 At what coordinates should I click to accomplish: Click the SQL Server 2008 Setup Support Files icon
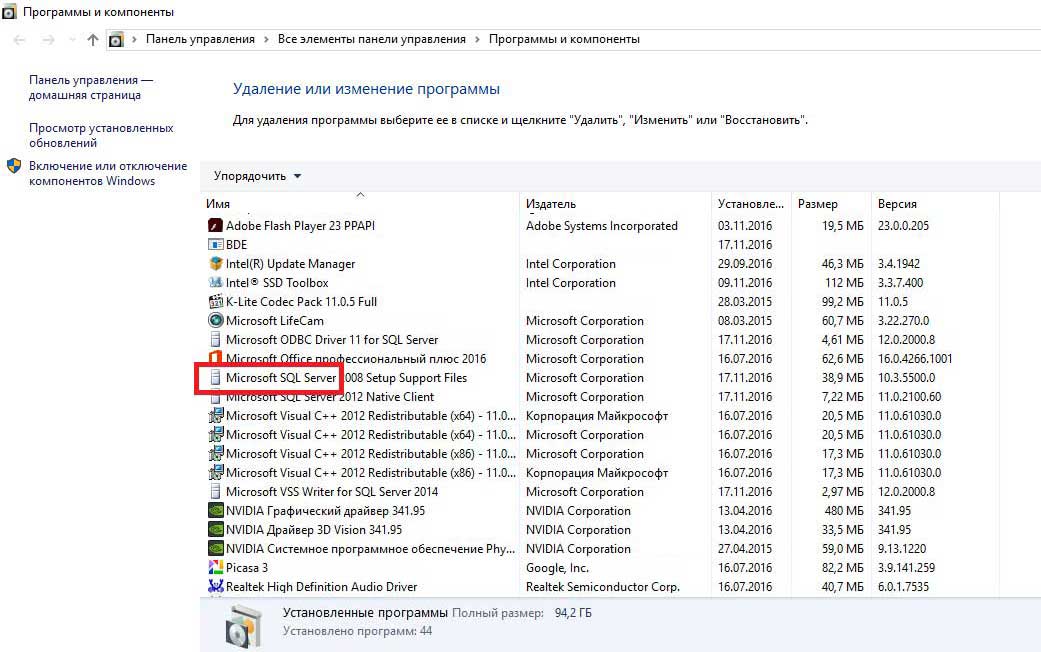click(215, 378)
